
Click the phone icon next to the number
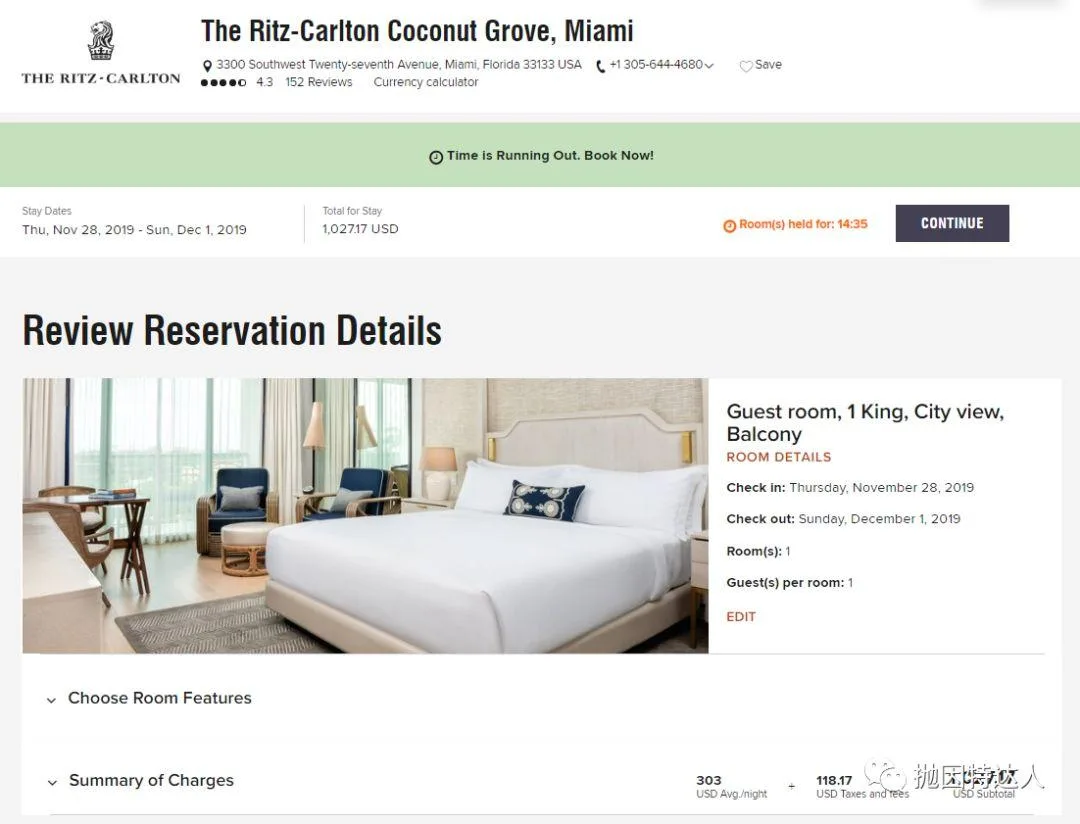pyautogui.click(x=601, y=67)
